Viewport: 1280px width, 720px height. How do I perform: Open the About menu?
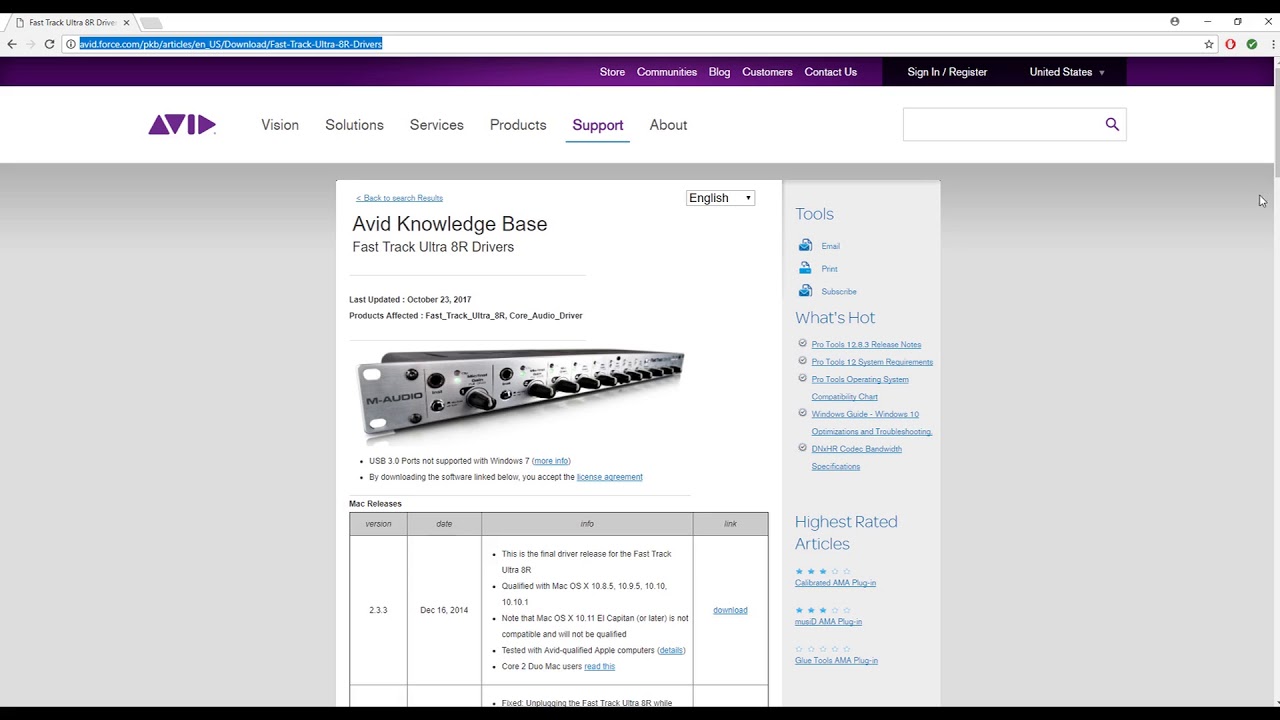[x=668, y=125]
